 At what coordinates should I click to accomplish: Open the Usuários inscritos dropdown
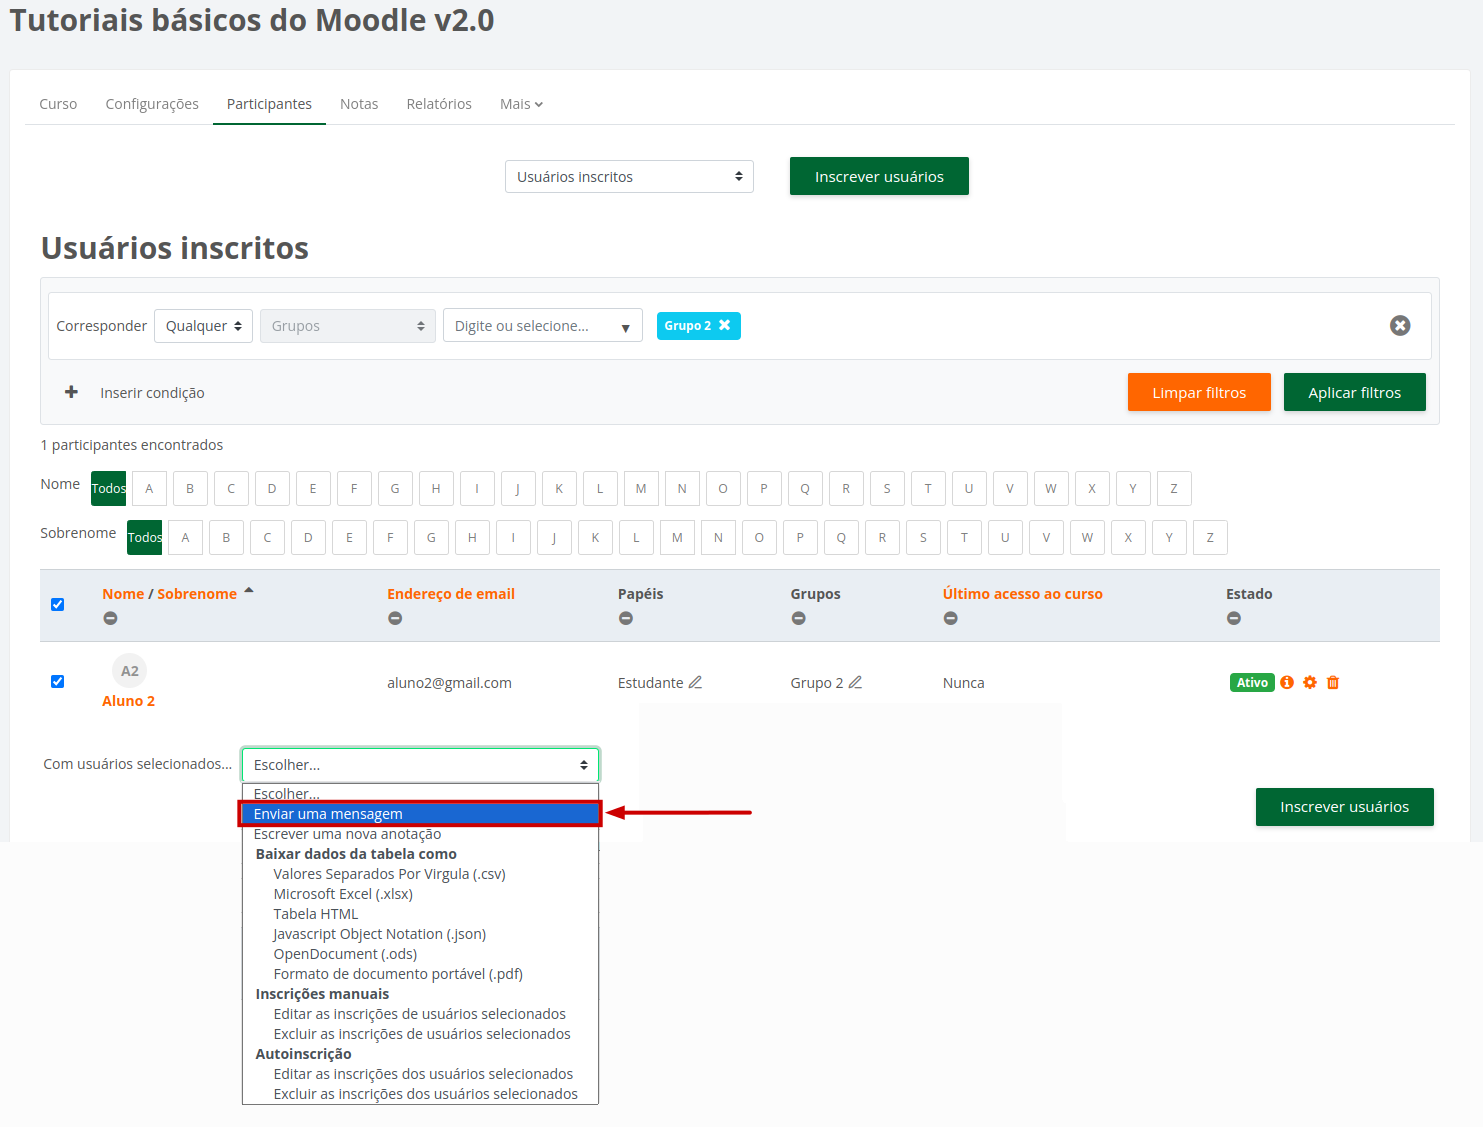628,177
